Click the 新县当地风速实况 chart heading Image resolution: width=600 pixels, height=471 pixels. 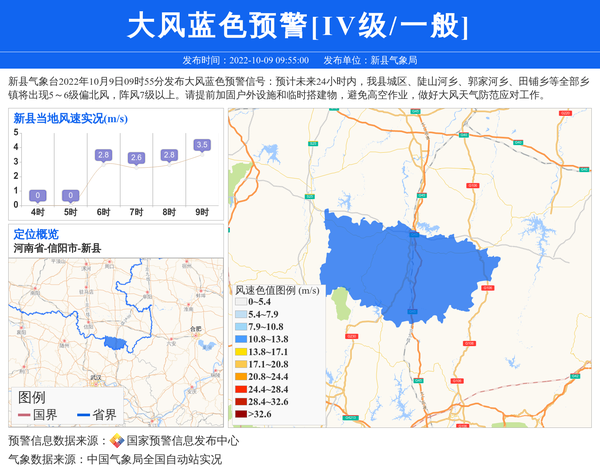point(68,119)
